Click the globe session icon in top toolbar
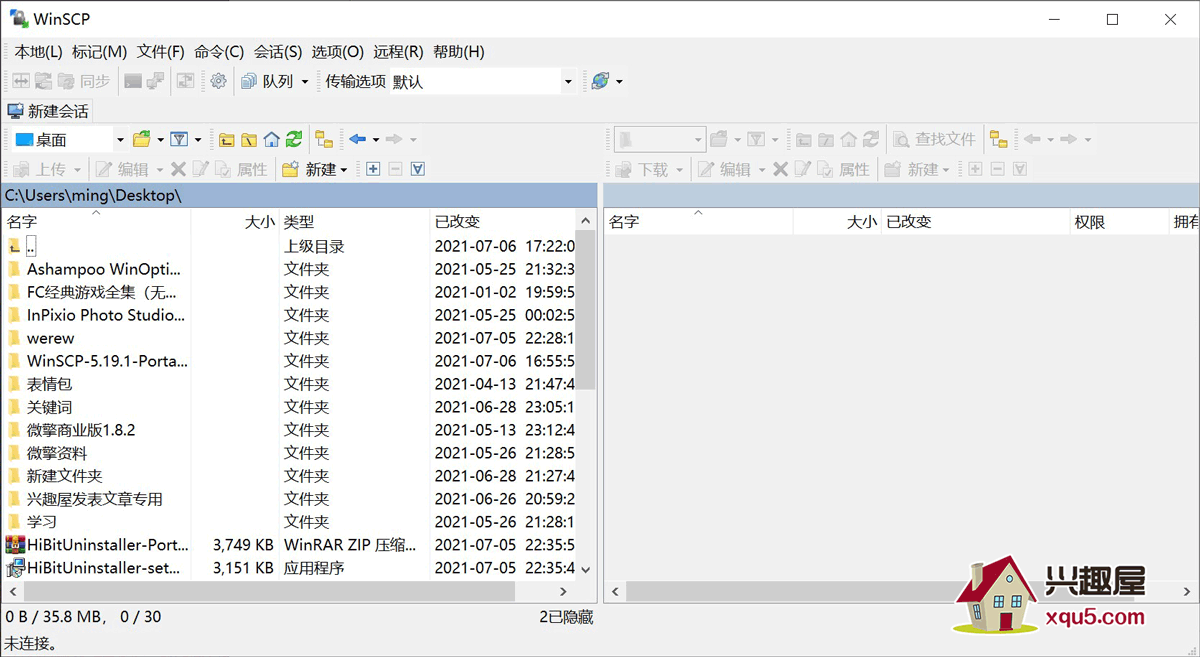 [600, 82]
